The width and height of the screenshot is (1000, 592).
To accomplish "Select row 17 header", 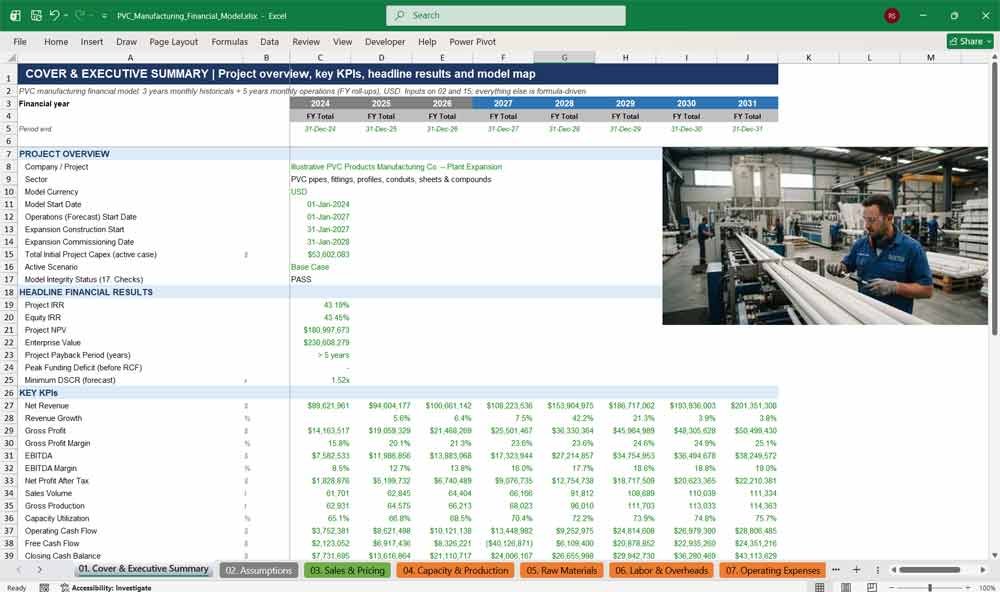I will click(x=9, y=279).
